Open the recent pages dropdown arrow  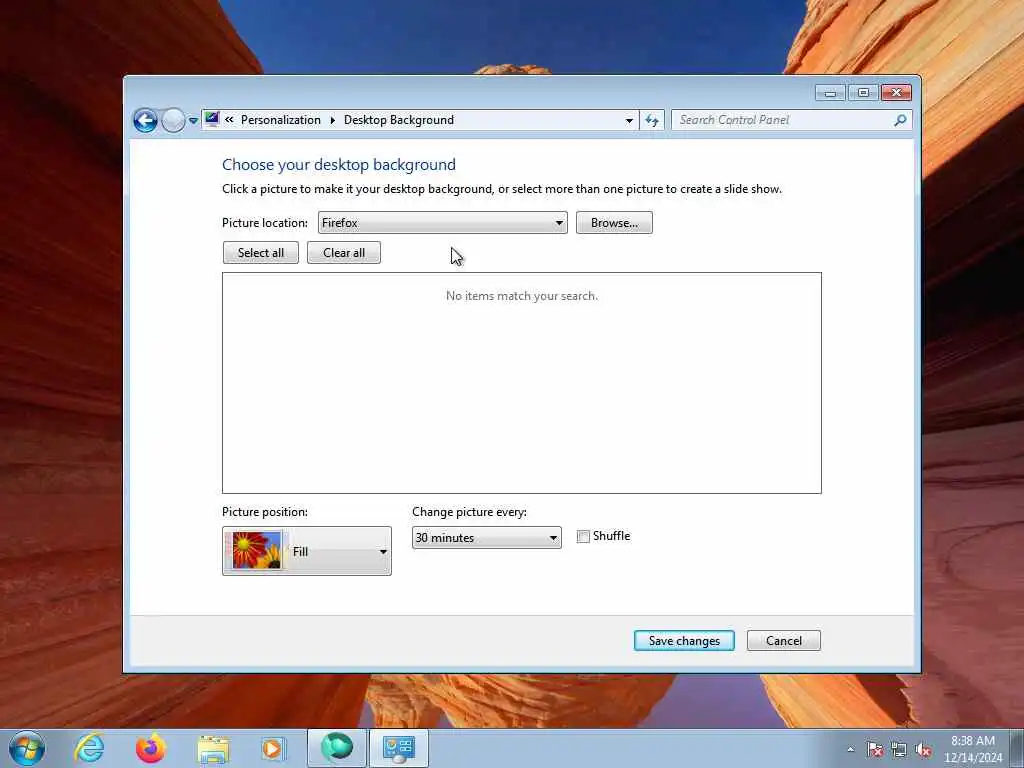click(193, 121)
